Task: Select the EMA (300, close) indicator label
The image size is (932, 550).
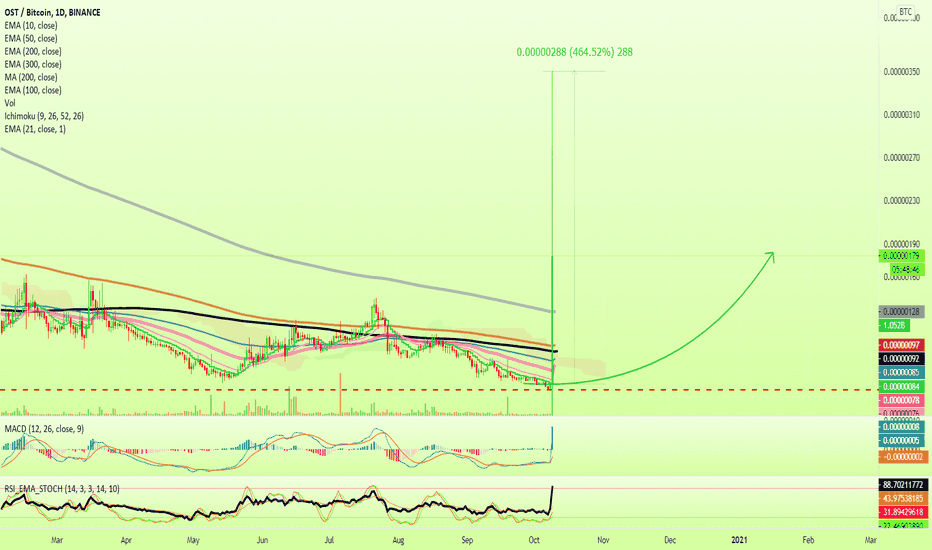Action: pyautogui.click(x=33, y=64)
